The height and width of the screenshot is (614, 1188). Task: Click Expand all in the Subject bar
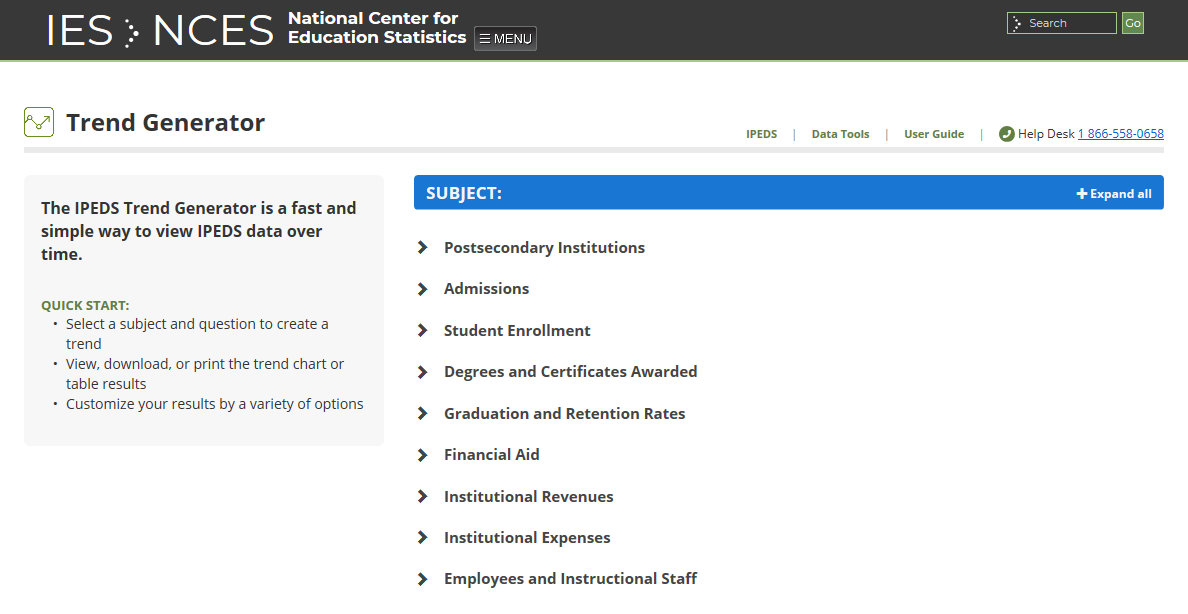point(1114,194)
